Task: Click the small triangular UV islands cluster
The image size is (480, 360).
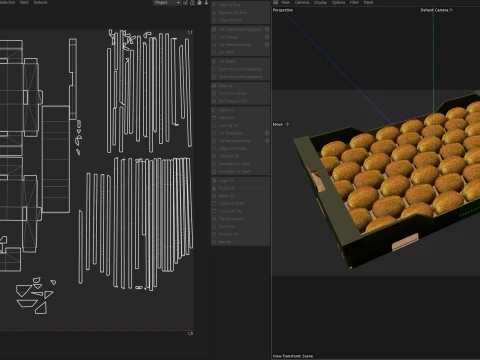Action: (36, 295)
